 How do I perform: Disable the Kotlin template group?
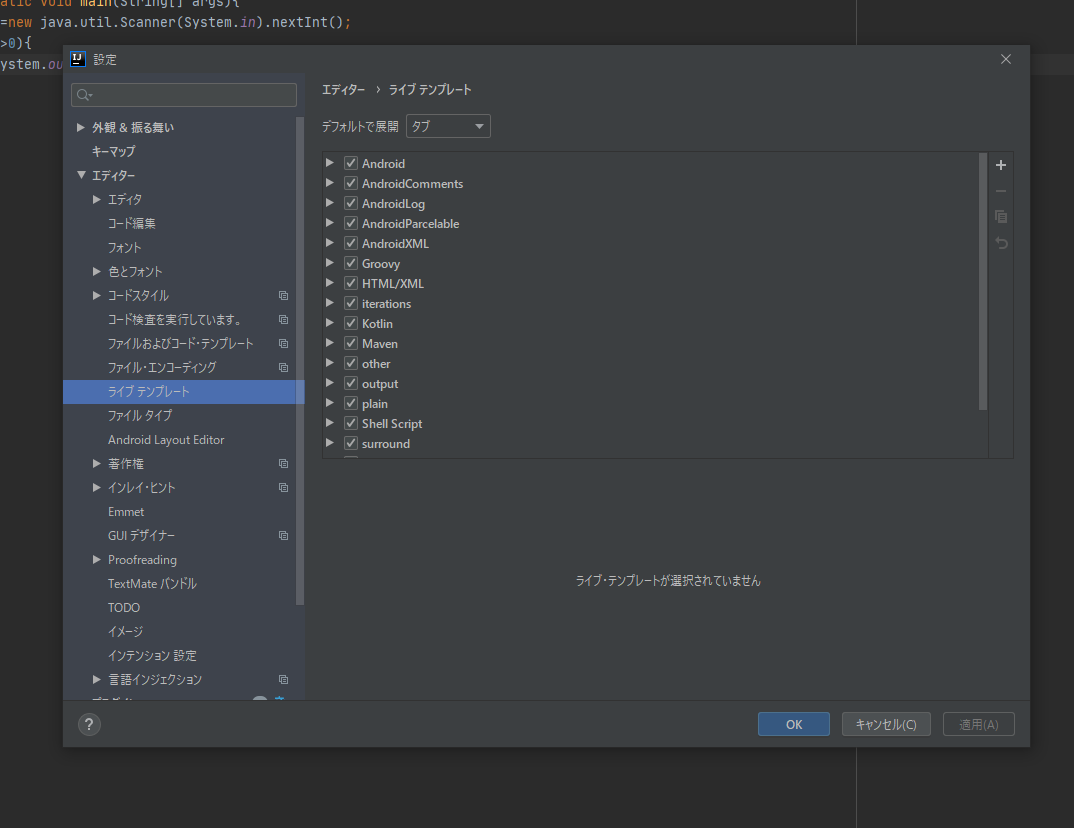pos(351,323)
